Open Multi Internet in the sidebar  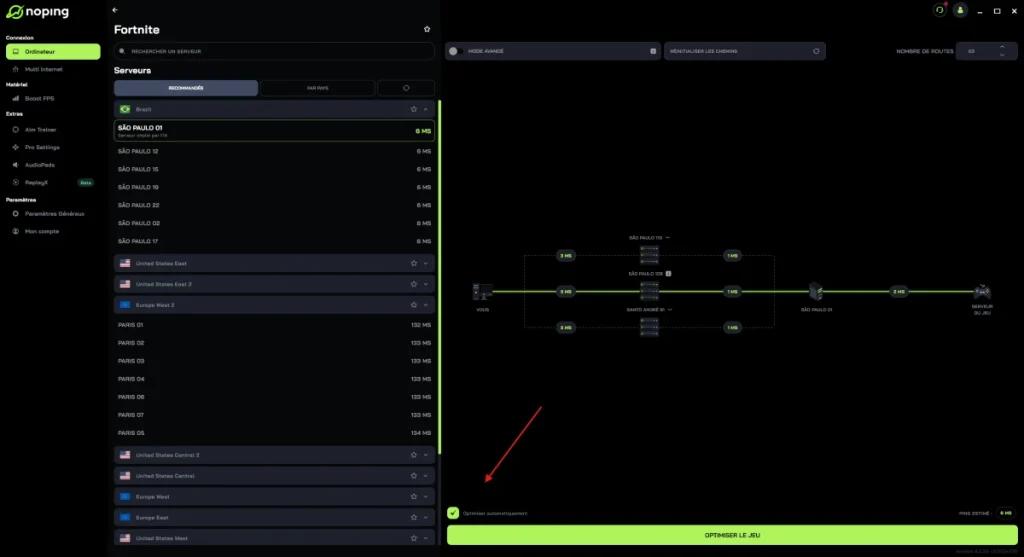click(x=43, y=69)
